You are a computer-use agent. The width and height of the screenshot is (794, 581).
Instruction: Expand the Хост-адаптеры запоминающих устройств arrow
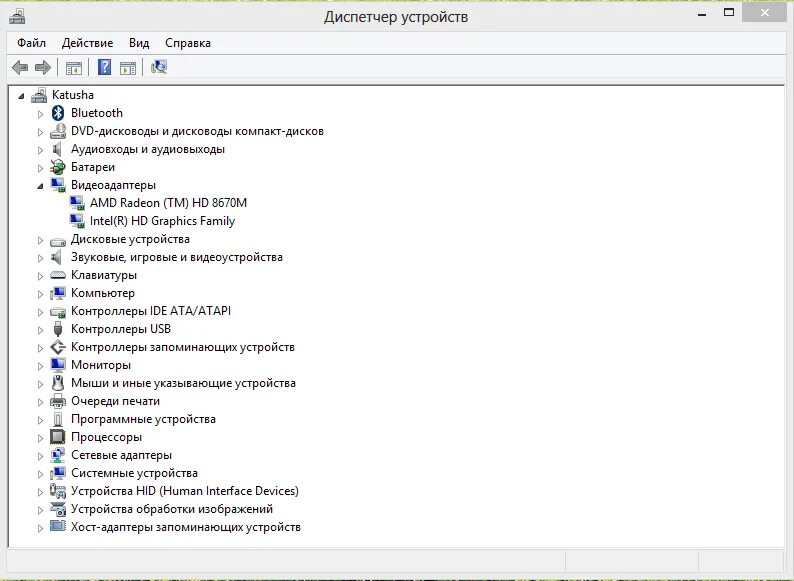40,528
